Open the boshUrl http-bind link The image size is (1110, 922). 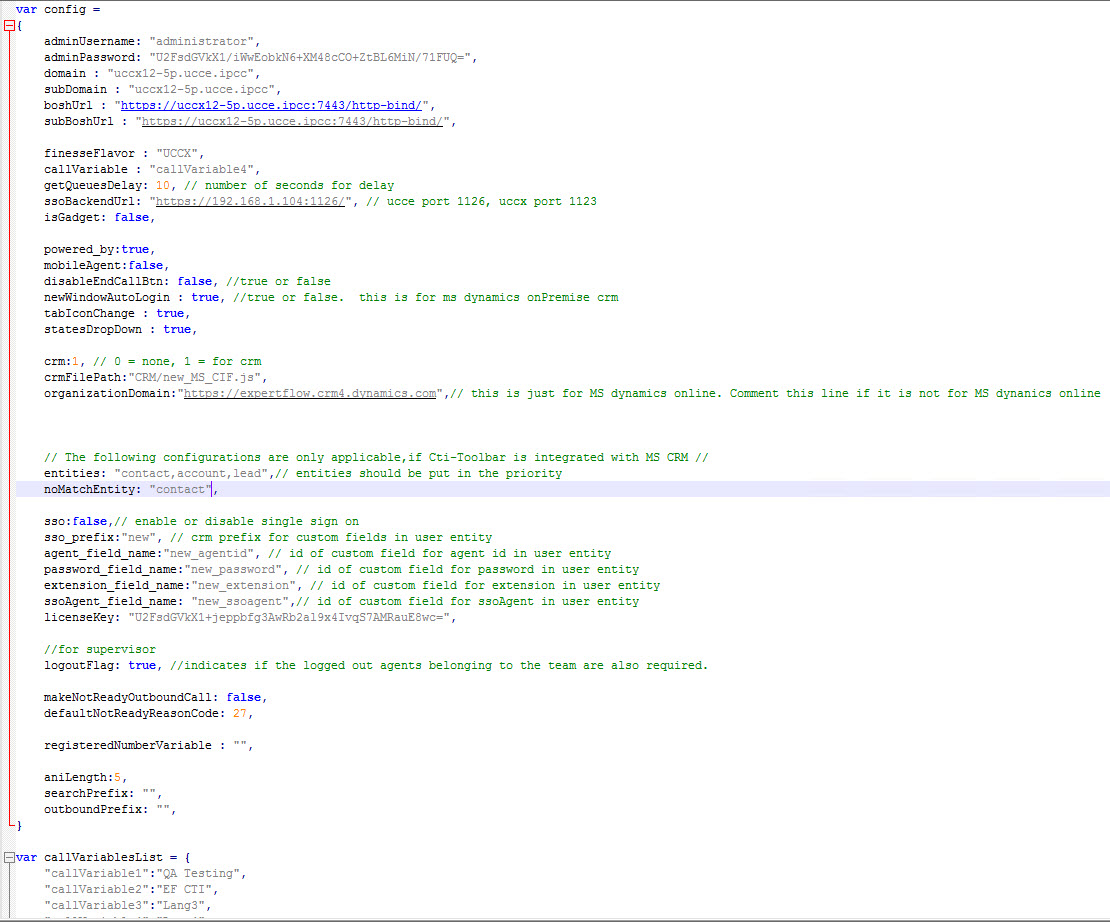[274, 105]
